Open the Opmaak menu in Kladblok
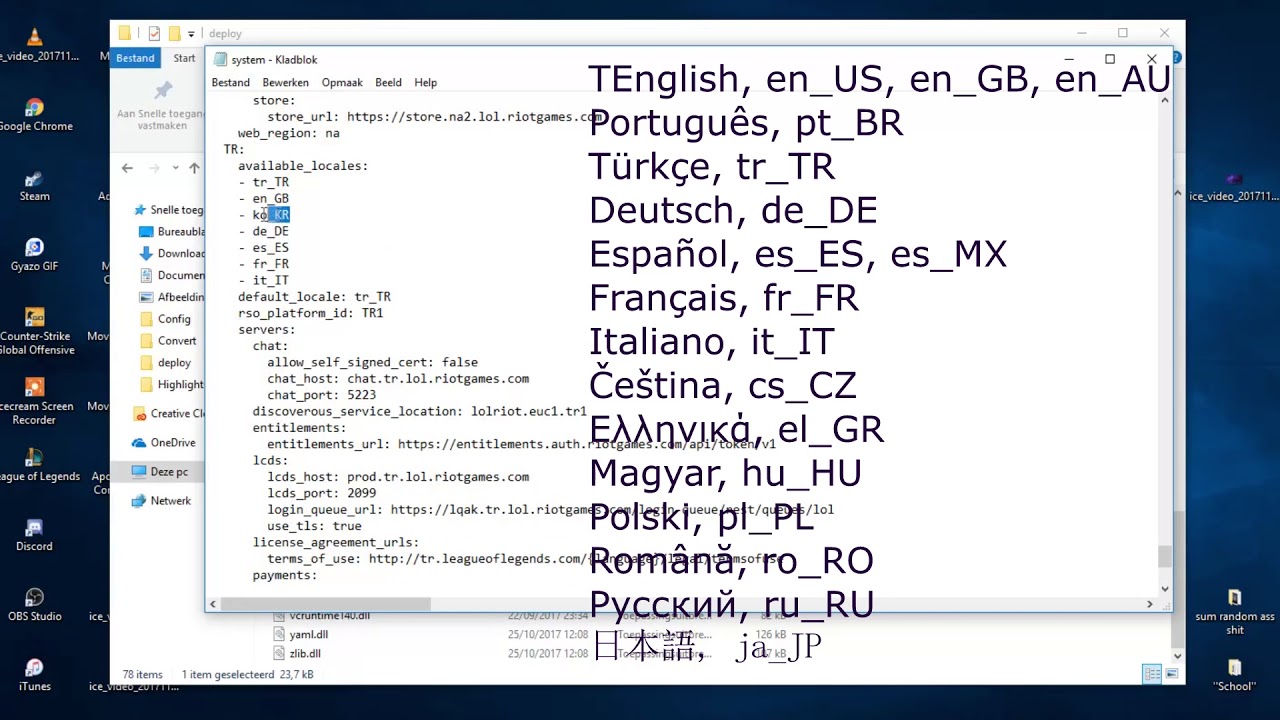This screenshot has width=1280, height=720. coord(342,82)
